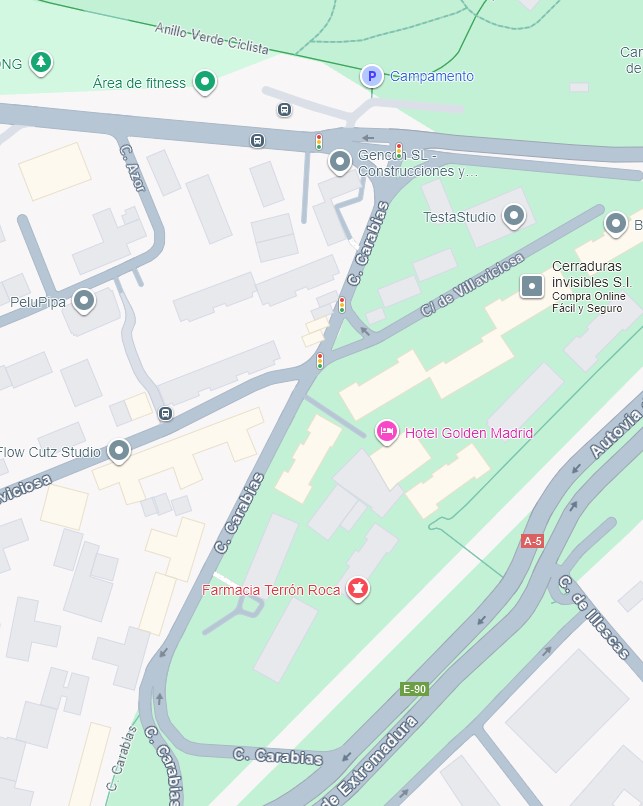This screenshot has height=806, width=643.
Task: Click the green tree park marker
Action: point(41,63)
